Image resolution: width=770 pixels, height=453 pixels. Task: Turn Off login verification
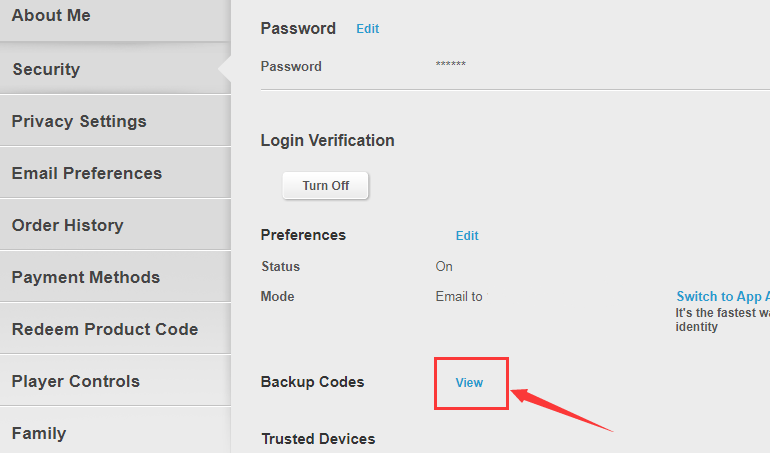325,186
